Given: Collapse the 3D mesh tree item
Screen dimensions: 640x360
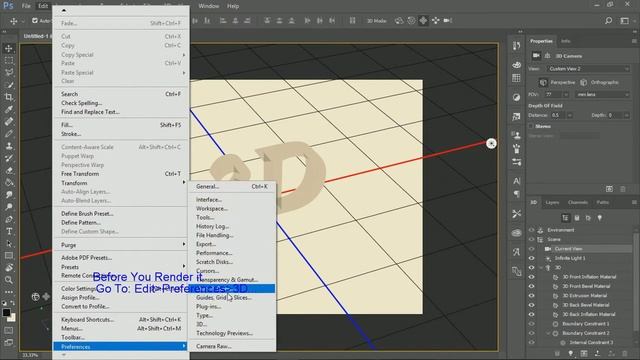Looking at the screenshot, I should pos(541,268).
